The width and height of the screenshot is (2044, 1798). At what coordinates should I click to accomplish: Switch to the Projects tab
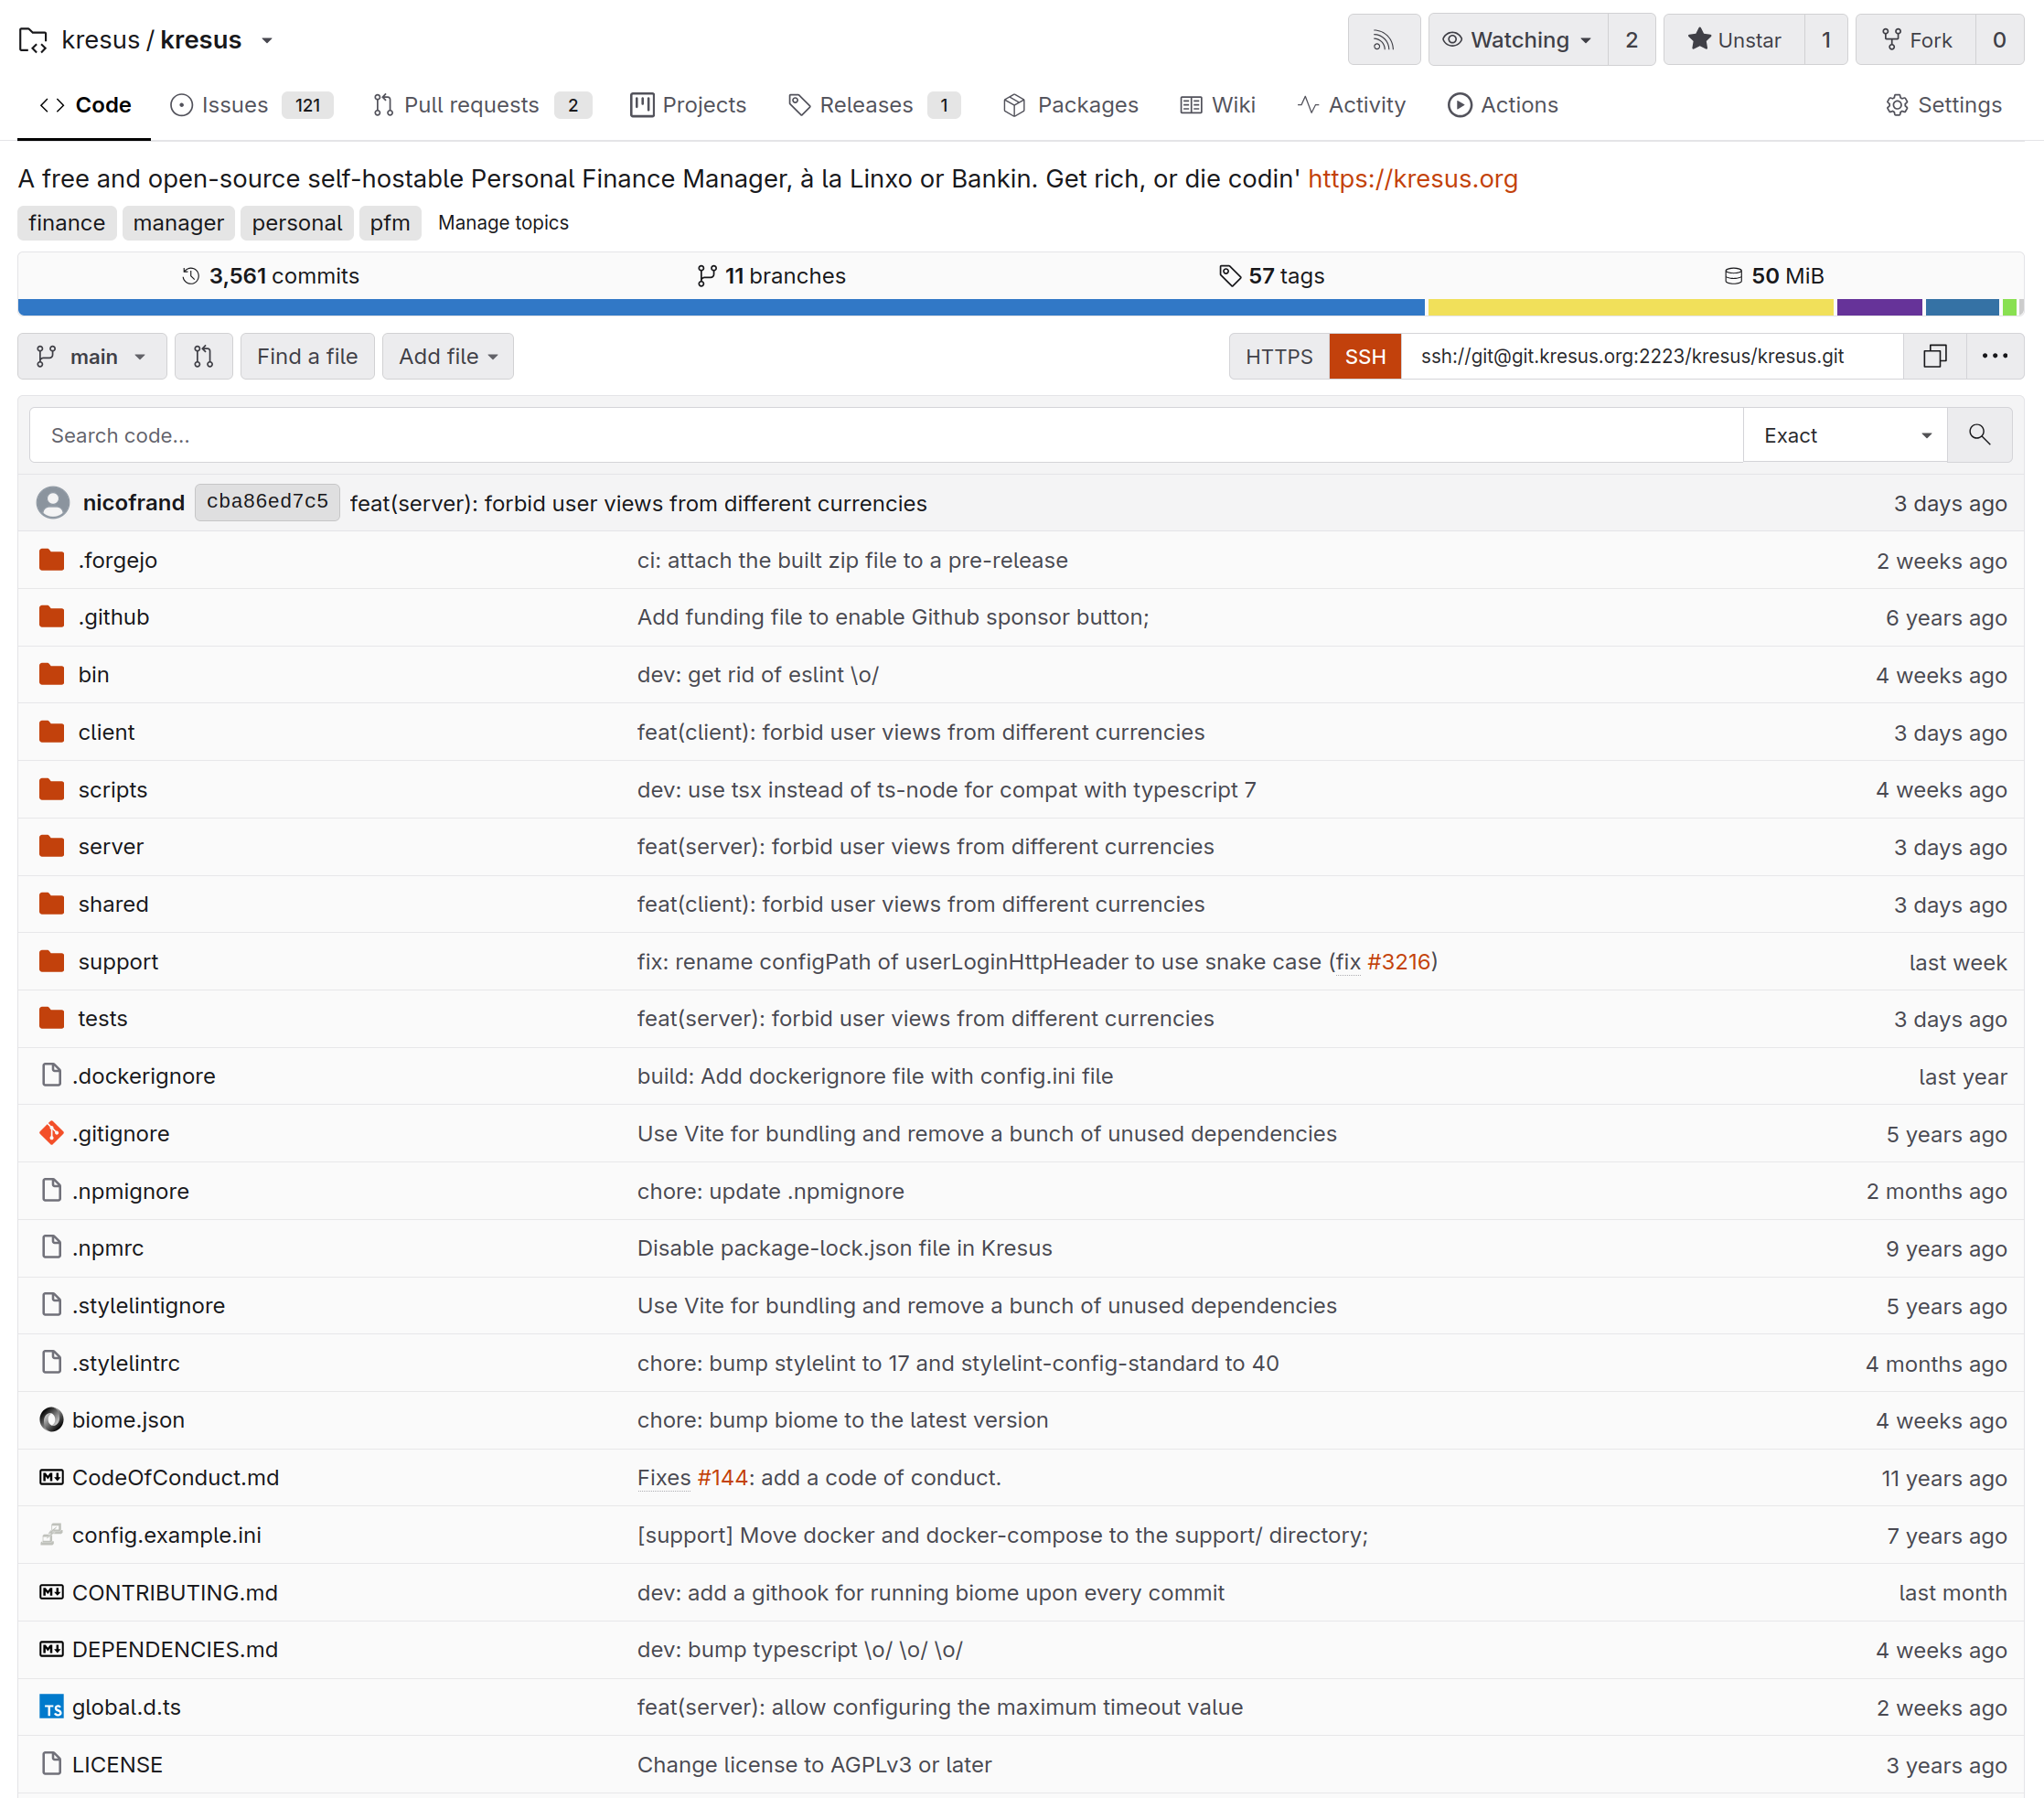688,105
